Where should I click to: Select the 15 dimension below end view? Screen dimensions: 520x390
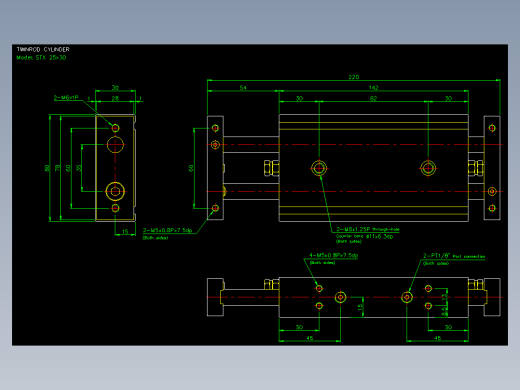(125, 231)
